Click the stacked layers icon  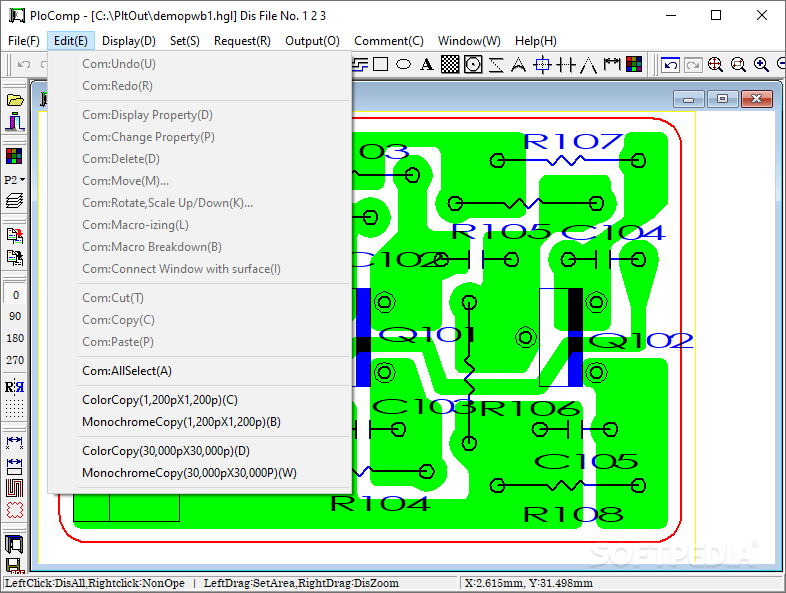15,201
